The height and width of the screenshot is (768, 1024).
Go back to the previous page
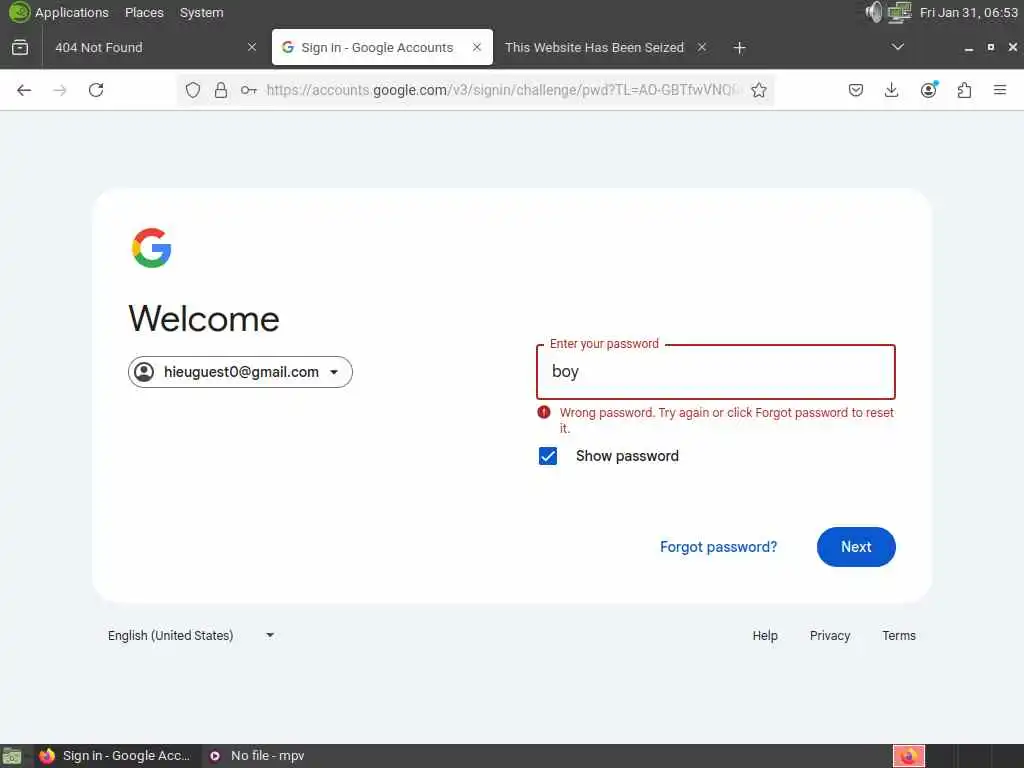(24, 90)
